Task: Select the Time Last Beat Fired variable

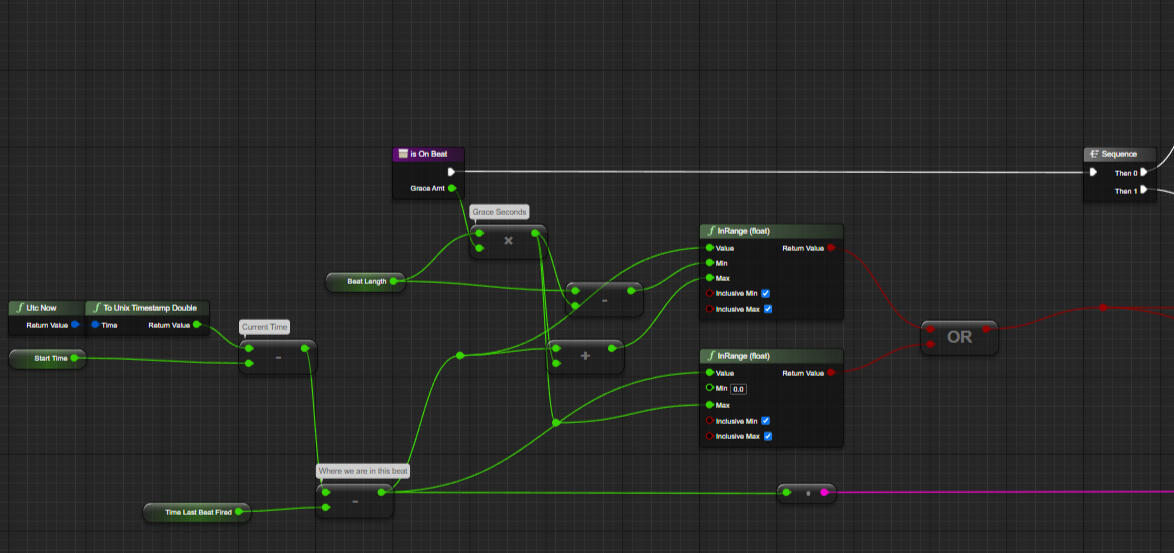Action: coord(199,512)
